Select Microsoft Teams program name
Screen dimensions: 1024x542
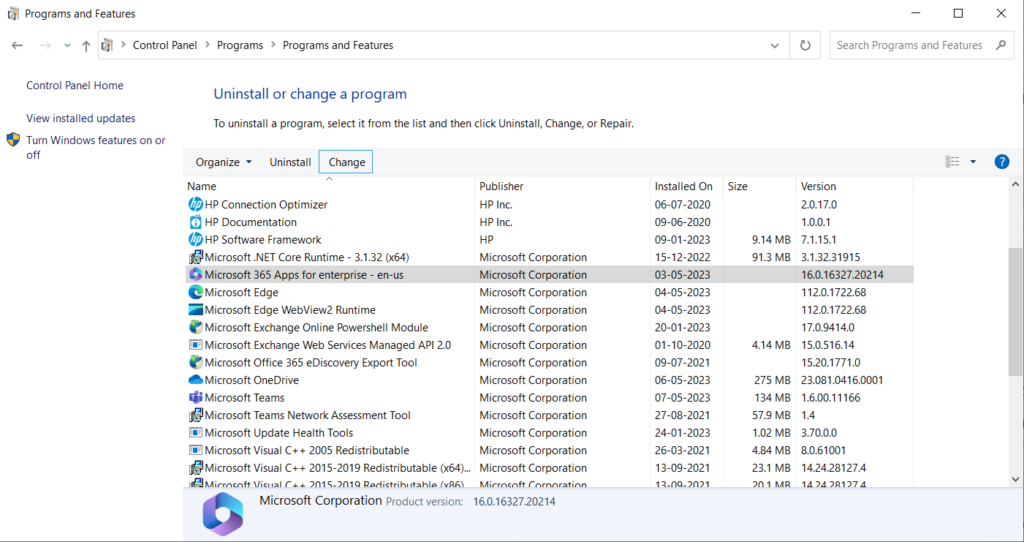point(244,398)
